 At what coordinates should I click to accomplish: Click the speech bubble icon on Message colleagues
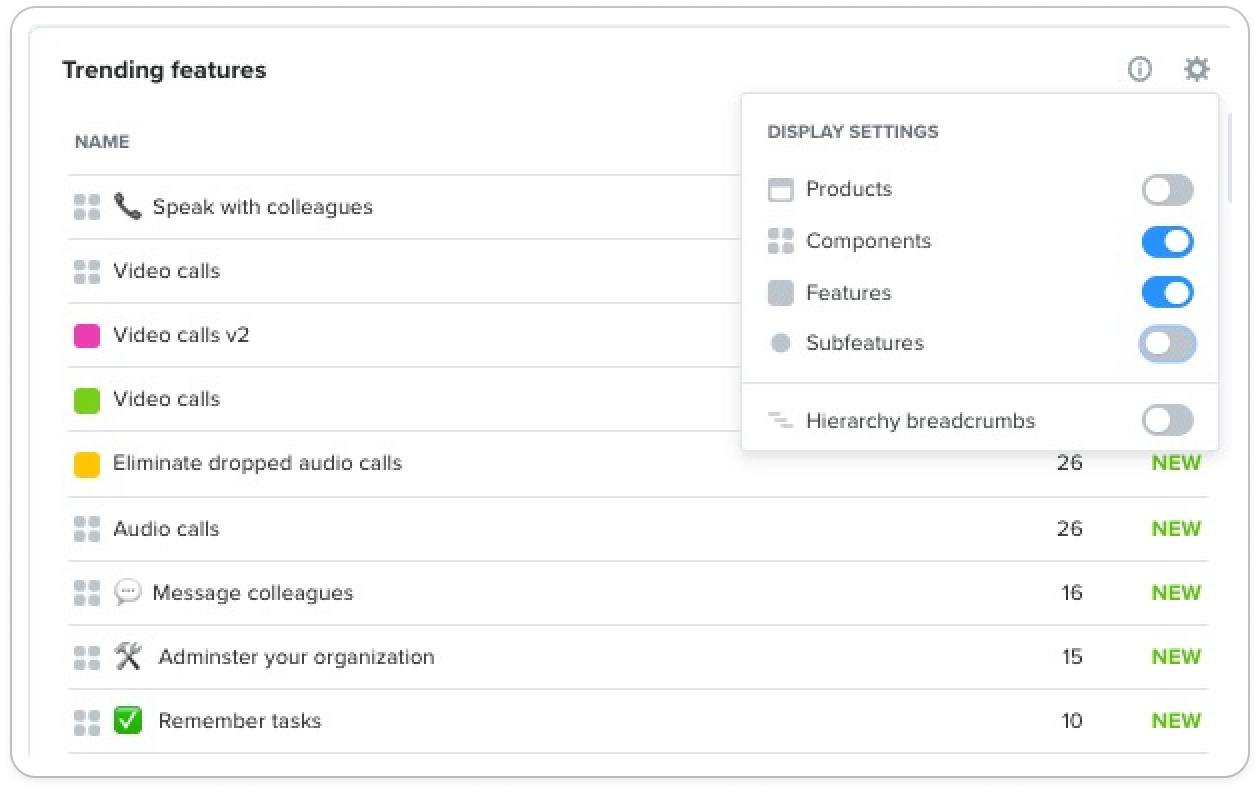point(127,592)
